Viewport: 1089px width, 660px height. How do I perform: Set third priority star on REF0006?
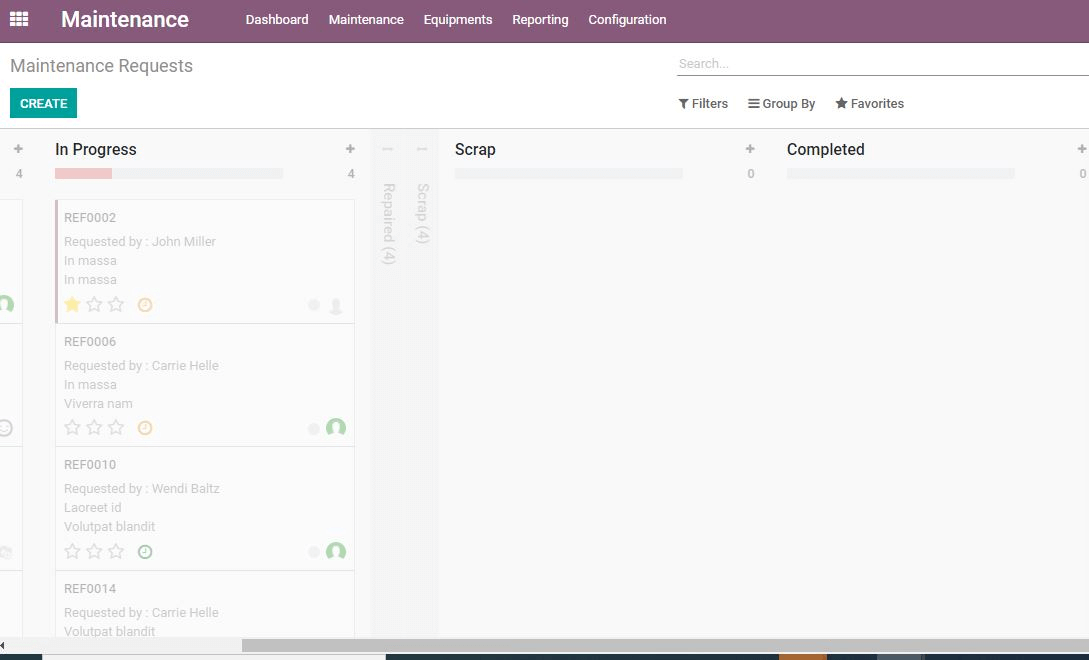116,427
